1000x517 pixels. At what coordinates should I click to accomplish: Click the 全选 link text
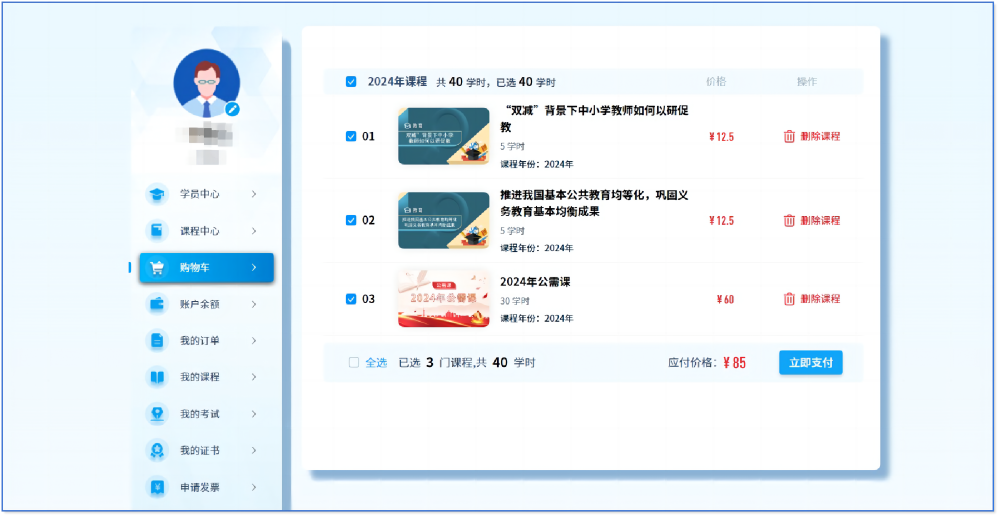(376, 363)
